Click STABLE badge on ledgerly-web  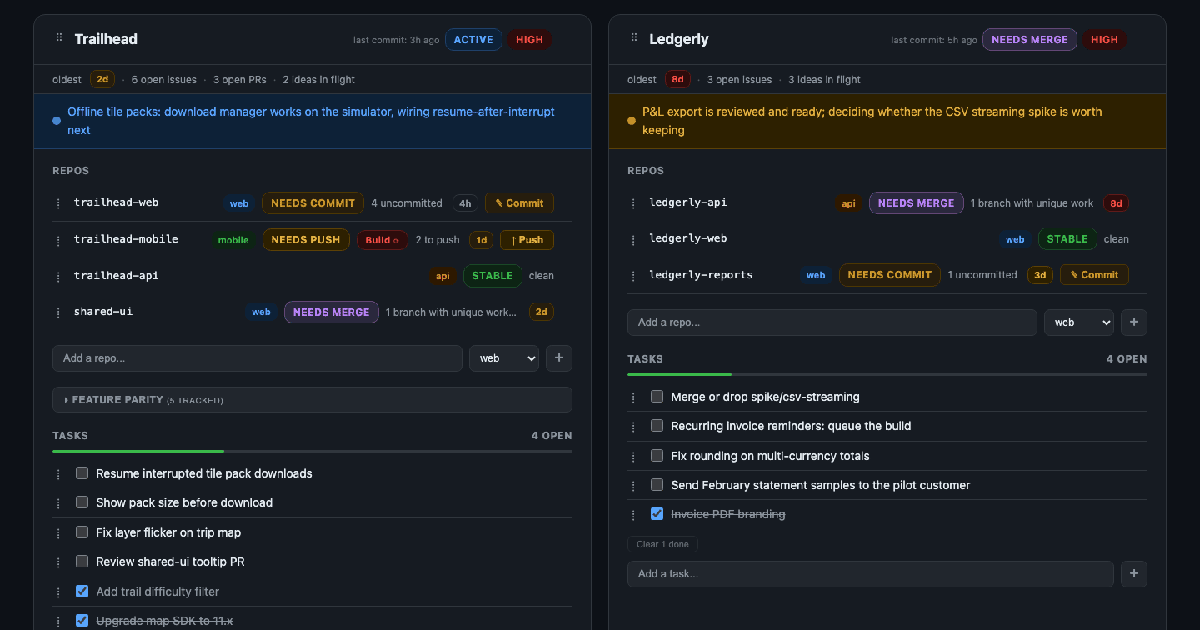pos(1067,239)
